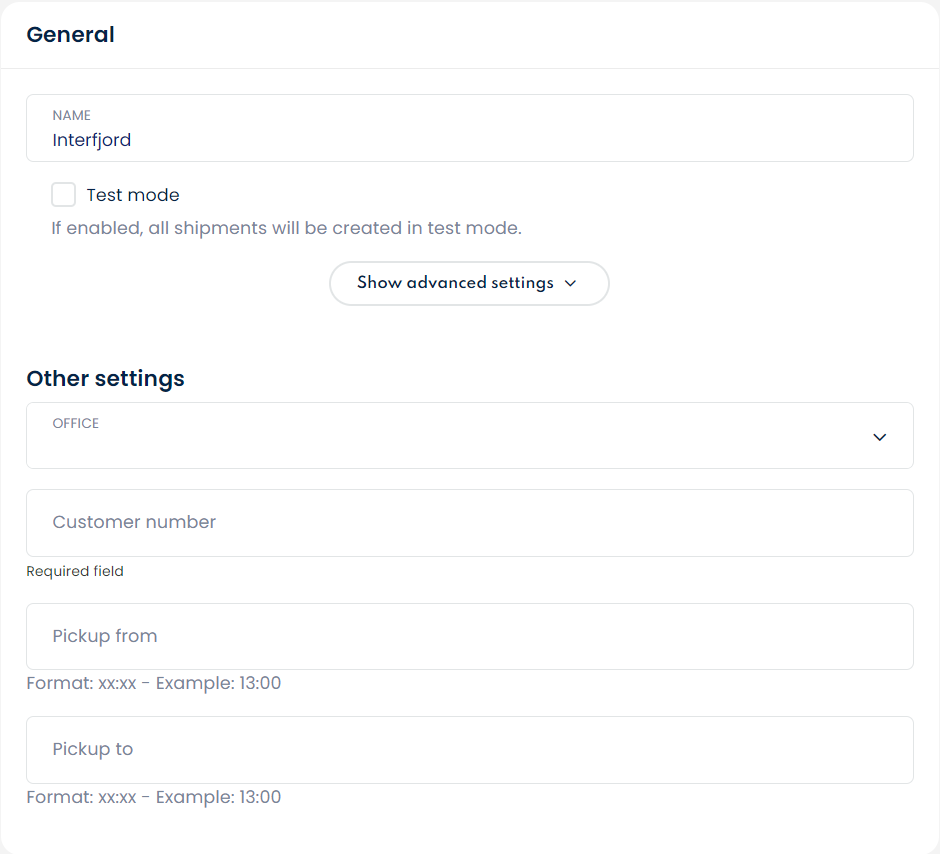Click the Office dropdown arrow icon
The height and width of the screenshot is (854, 940).
click(x=879, y=437)
